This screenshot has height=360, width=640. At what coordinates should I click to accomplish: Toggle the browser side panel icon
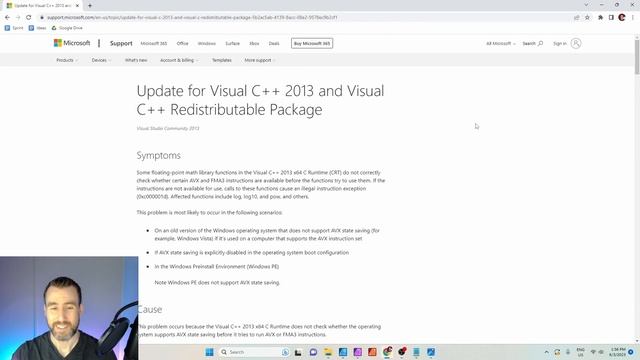[611, 18]
